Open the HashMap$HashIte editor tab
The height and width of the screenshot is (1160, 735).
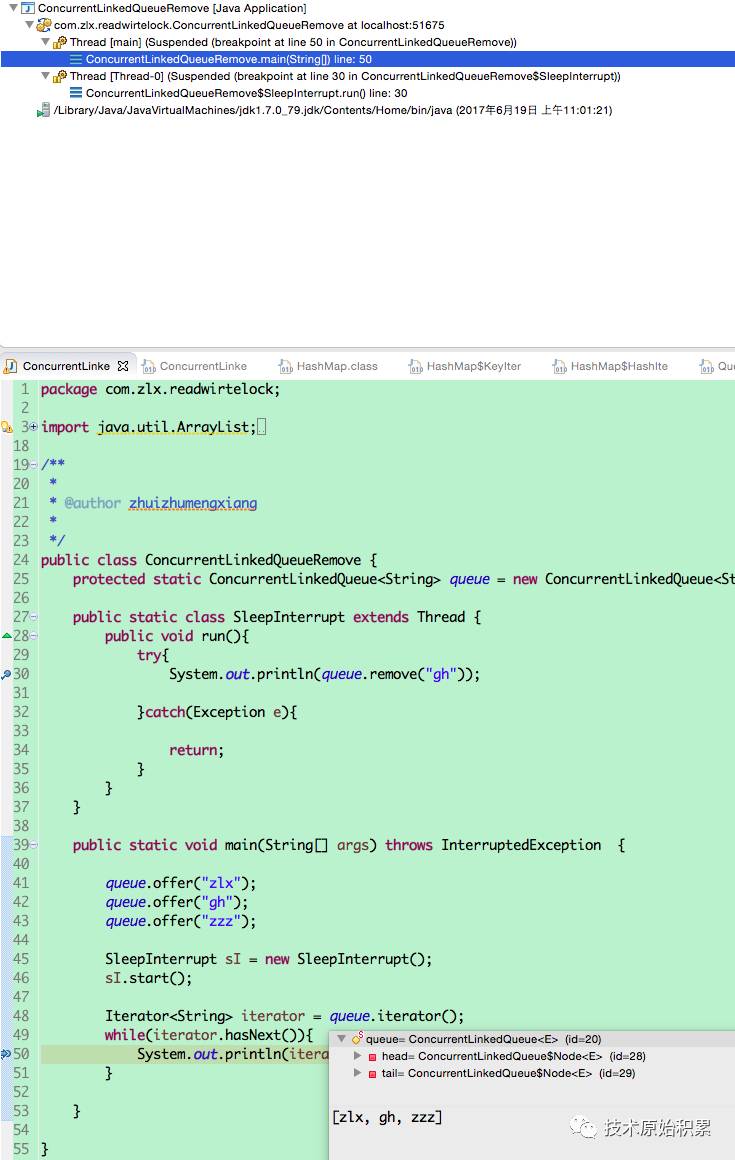tap(619, 366)
